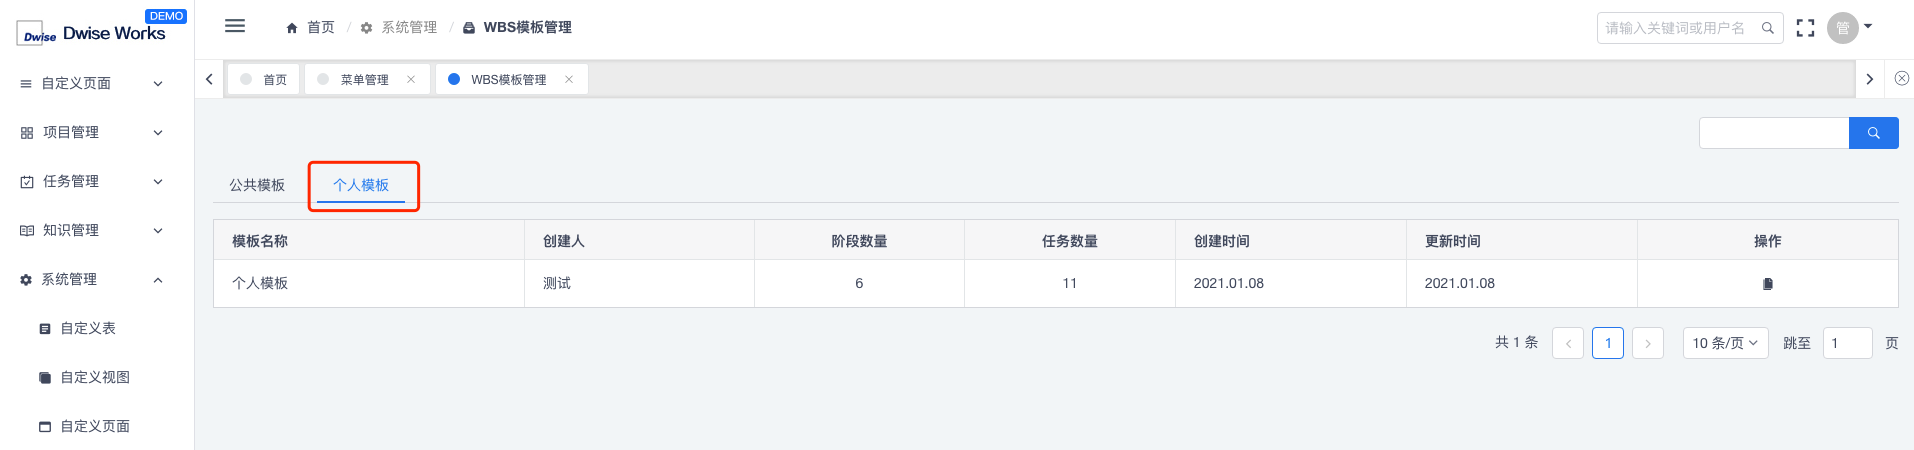1914x450 pixels.
Task: Close the 菜单管理 tab
Action: [411, 80]
